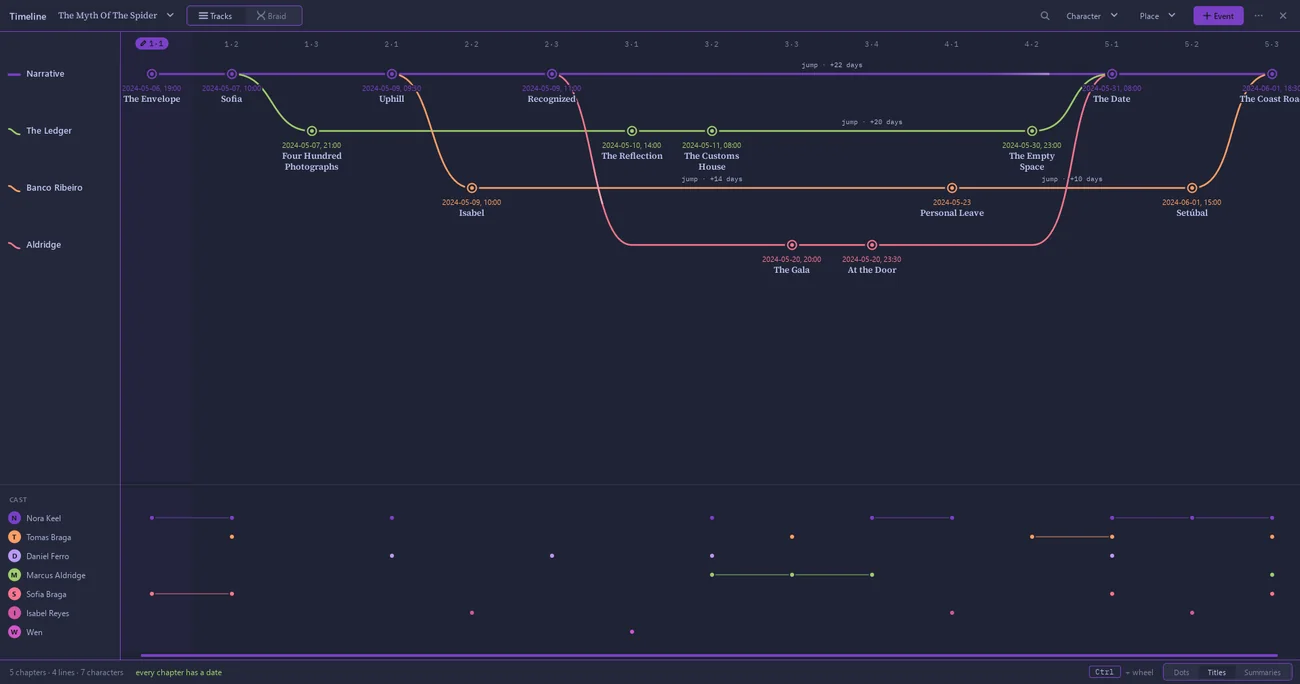Click the CAST section header
The width and height of the screenshot is (1300, 684).
click(18, 500)
